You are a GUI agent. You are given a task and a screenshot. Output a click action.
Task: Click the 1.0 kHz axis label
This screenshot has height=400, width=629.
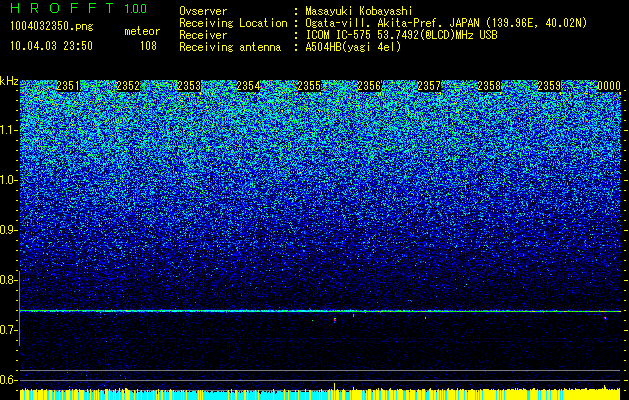[x=8, y=180]
